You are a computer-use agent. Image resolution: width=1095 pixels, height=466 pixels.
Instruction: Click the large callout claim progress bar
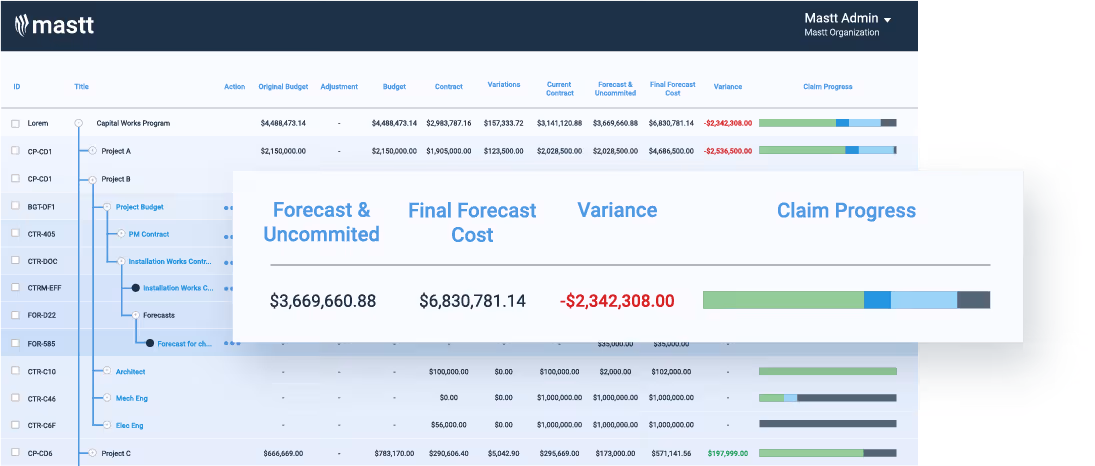846,300
